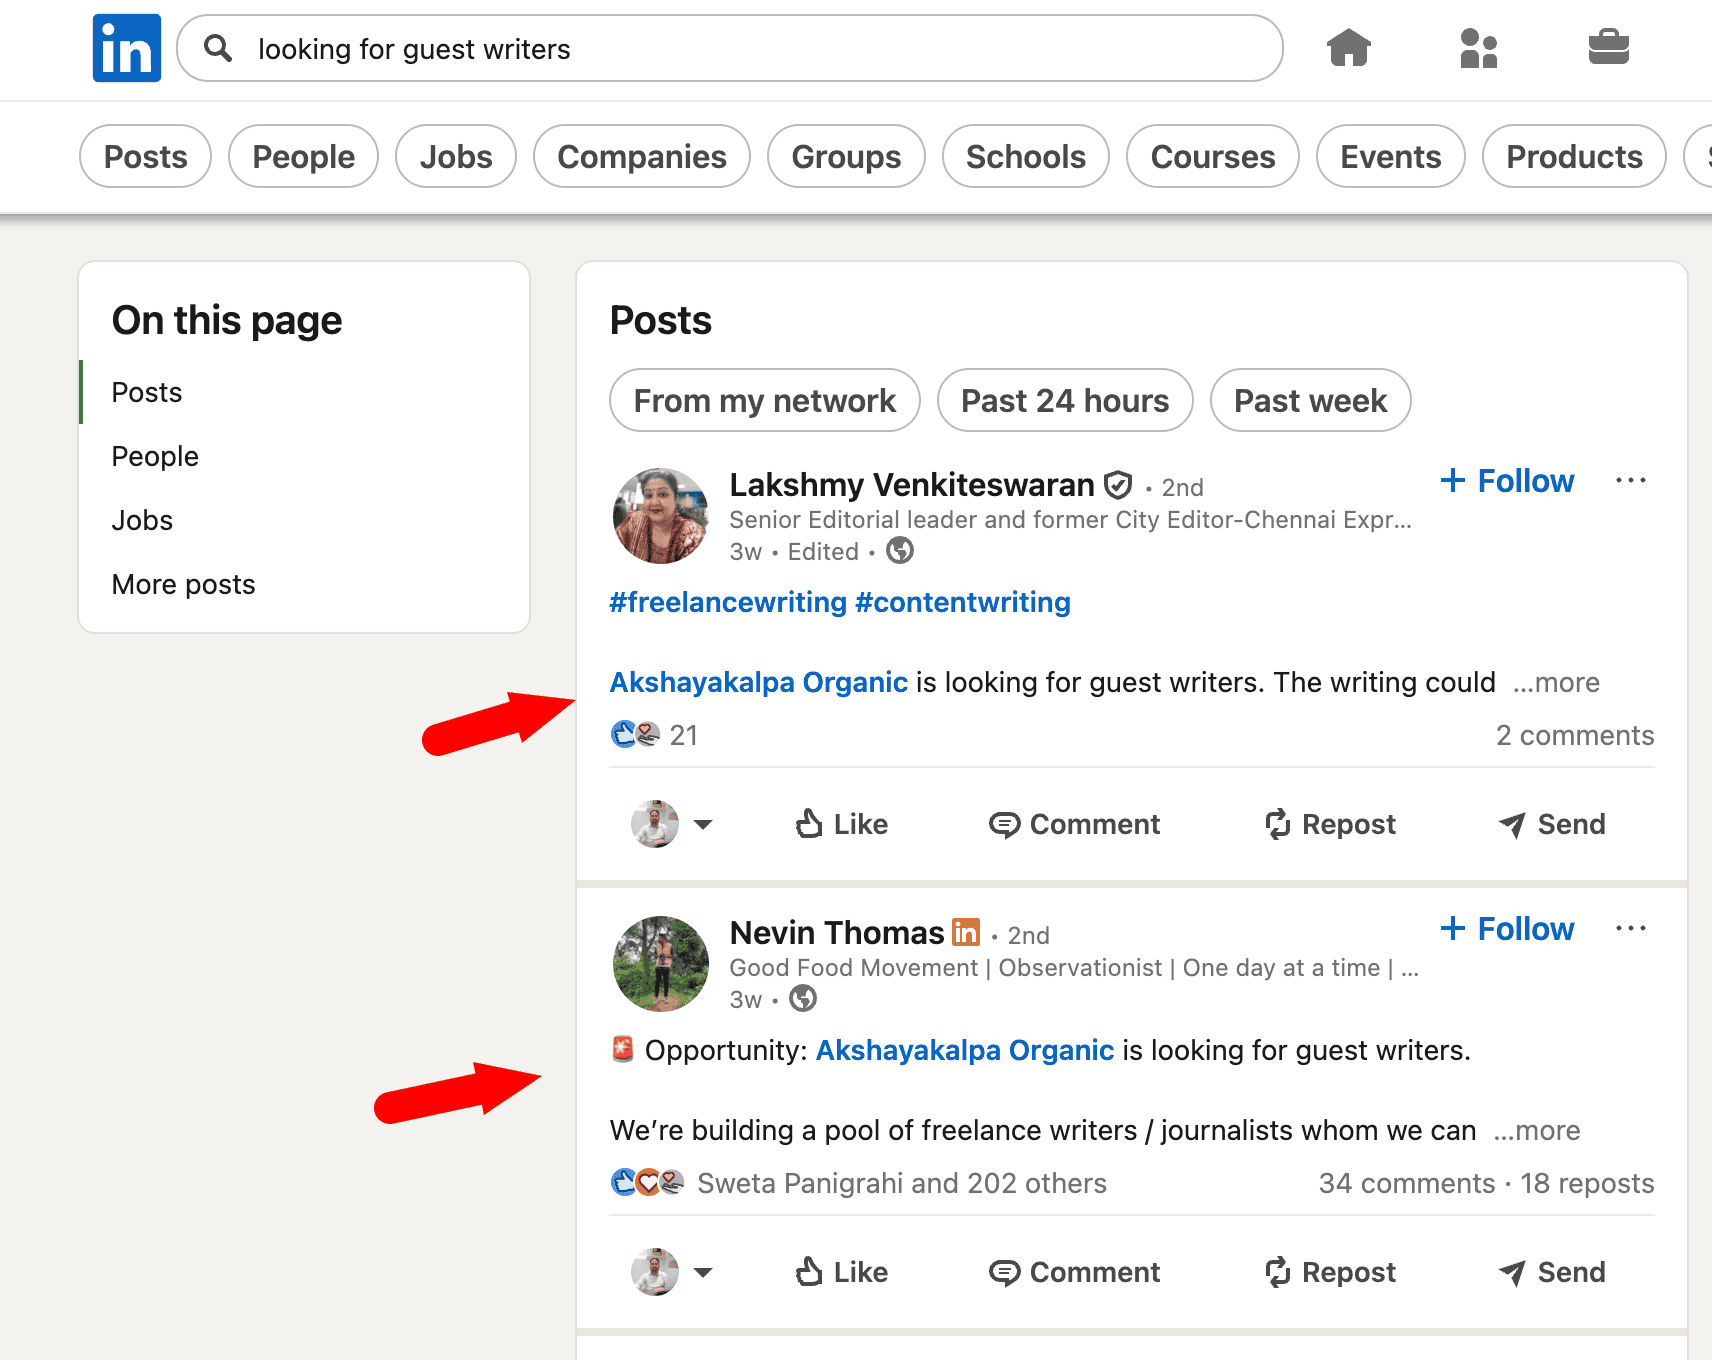
Task: Toggle Past week filter
Action: 1311,400
